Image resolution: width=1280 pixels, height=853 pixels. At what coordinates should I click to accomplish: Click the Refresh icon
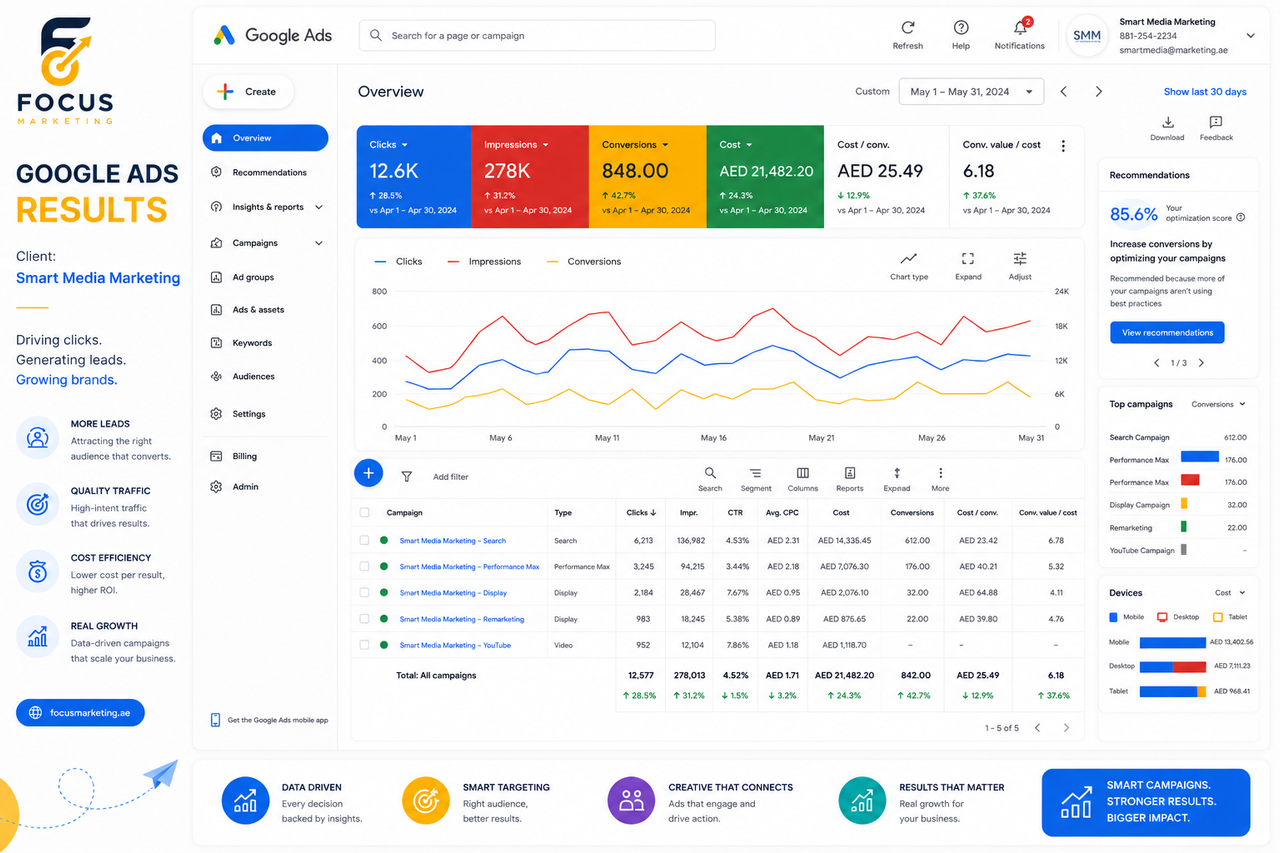(x=908, y=28)
